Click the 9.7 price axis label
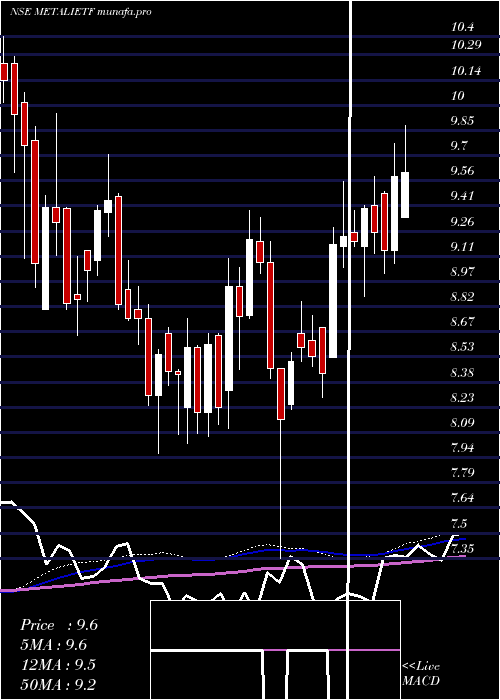The height and width of the screenshot is (700, 500). click(x=460, y=146)
